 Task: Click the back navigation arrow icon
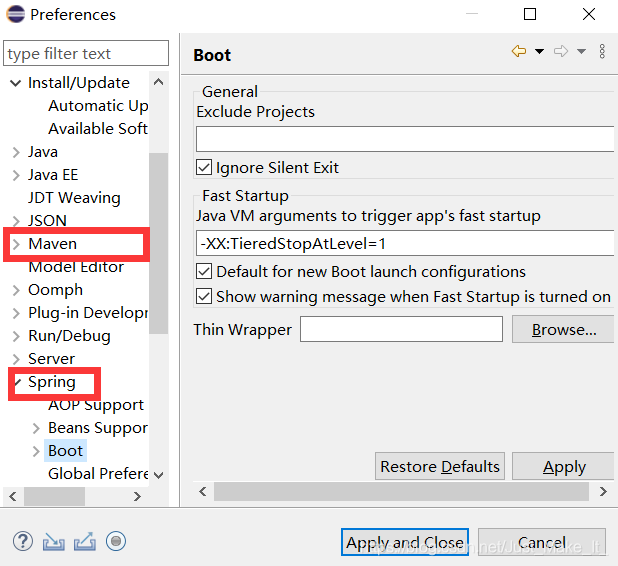tap(519, 51)
